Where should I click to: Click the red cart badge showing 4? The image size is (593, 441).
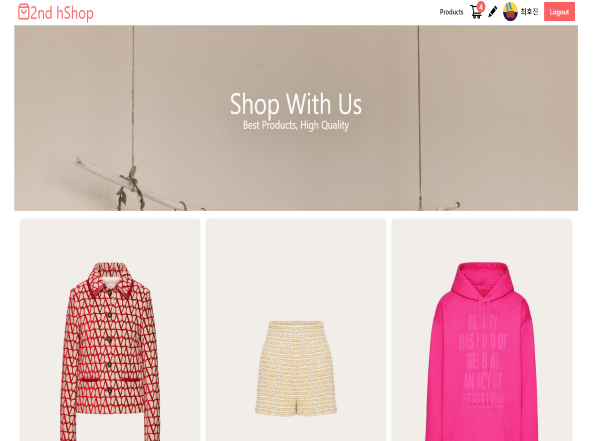[x=481, y=6]
